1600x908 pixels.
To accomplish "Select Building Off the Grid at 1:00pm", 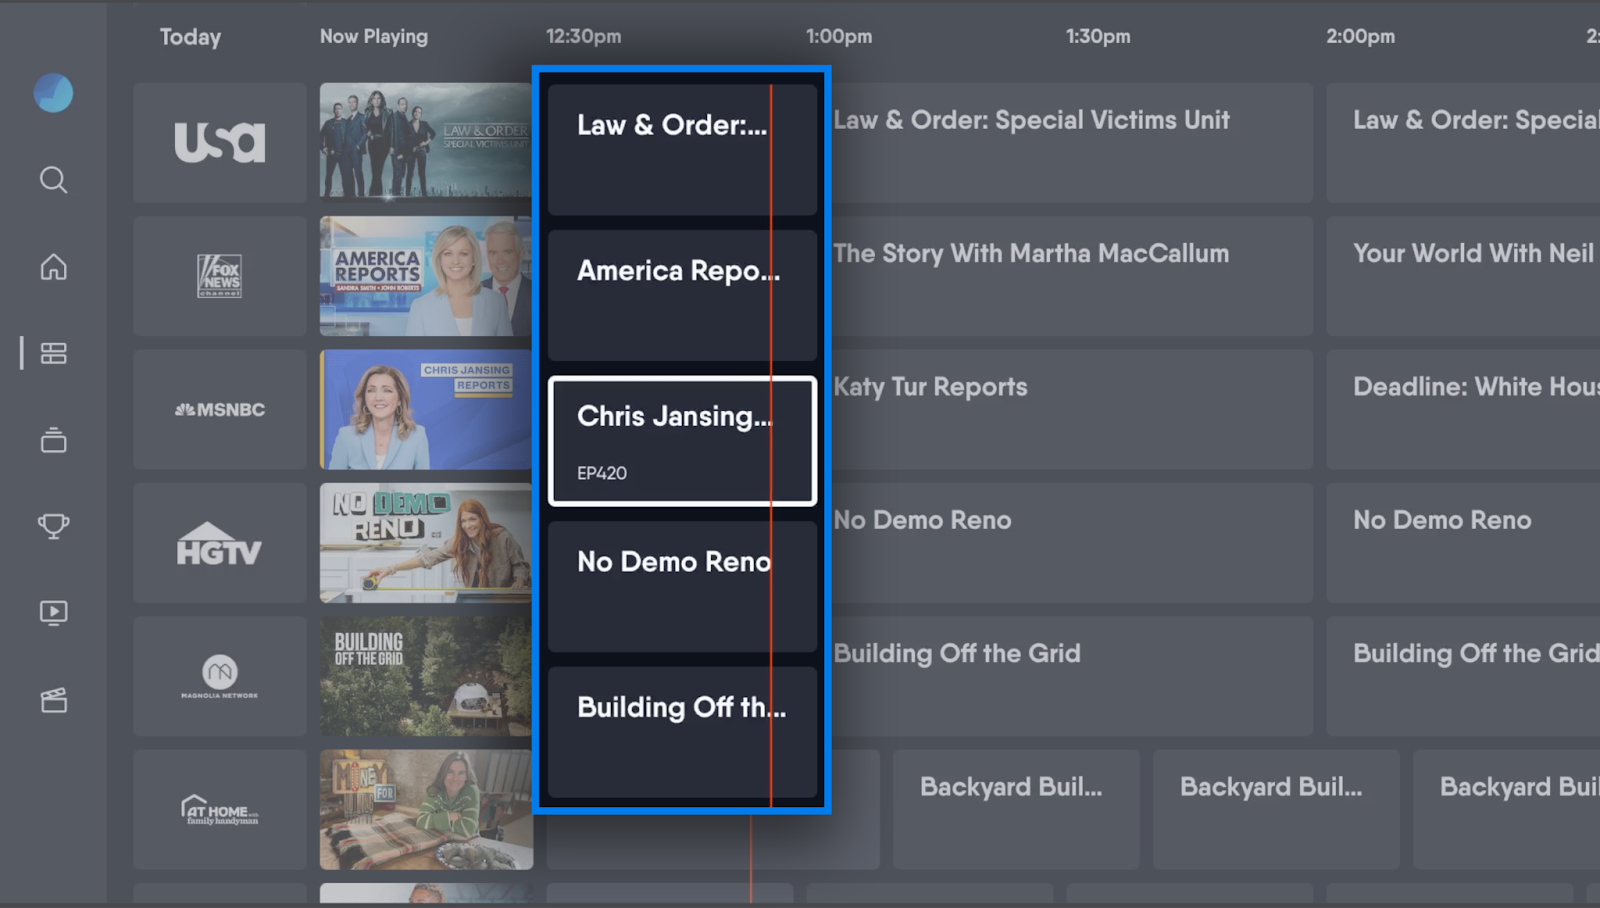I will [1070, 676].
